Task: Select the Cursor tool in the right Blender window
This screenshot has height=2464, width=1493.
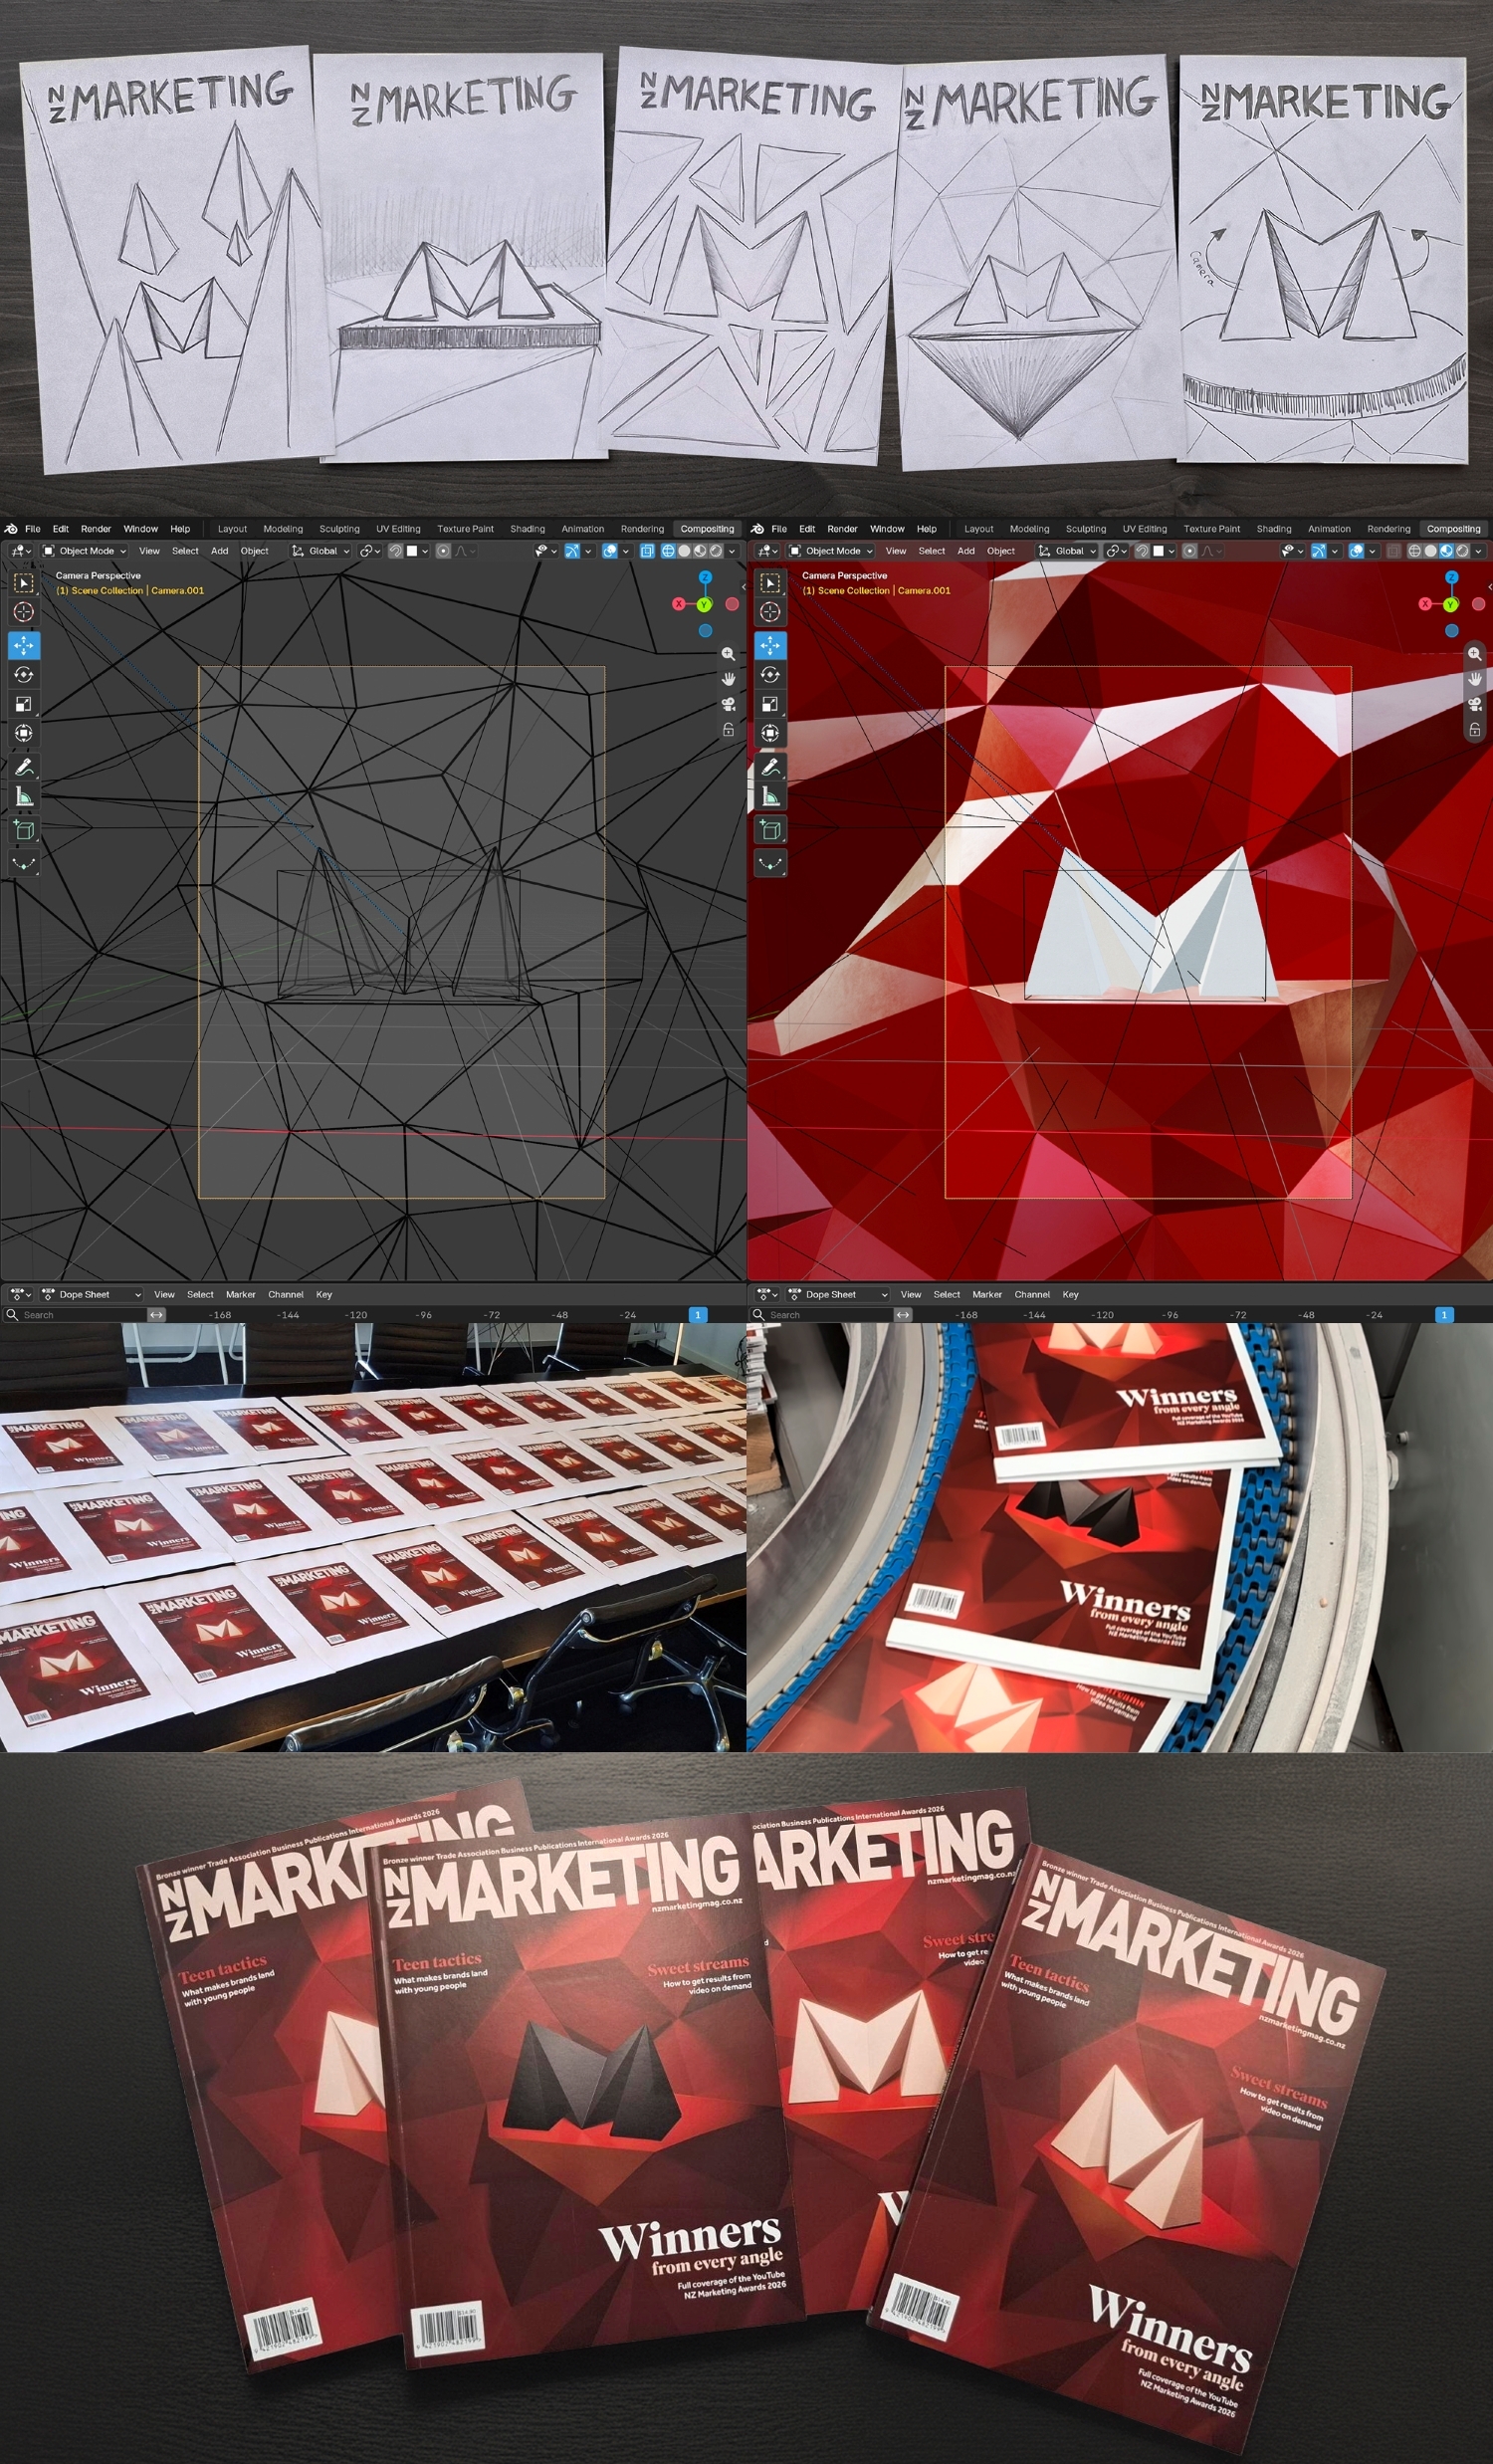Action: click(770, 611)
